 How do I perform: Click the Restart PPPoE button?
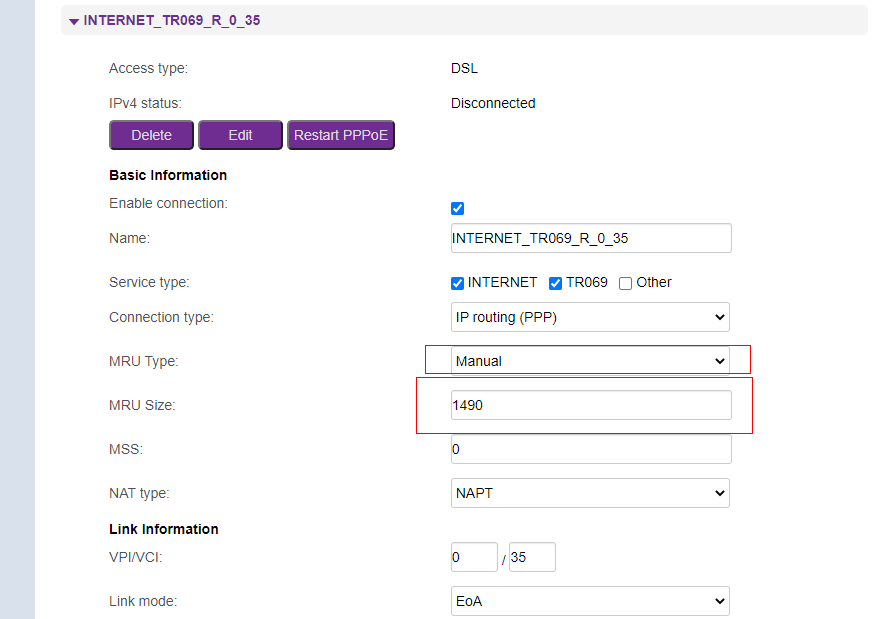coord(340,135)
